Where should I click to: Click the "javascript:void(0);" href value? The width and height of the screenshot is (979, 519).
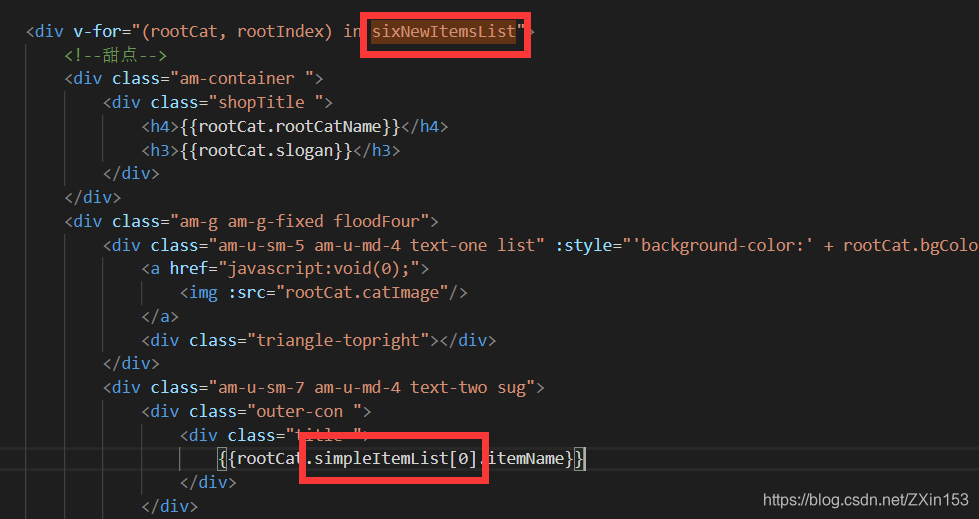click(319, 269)
